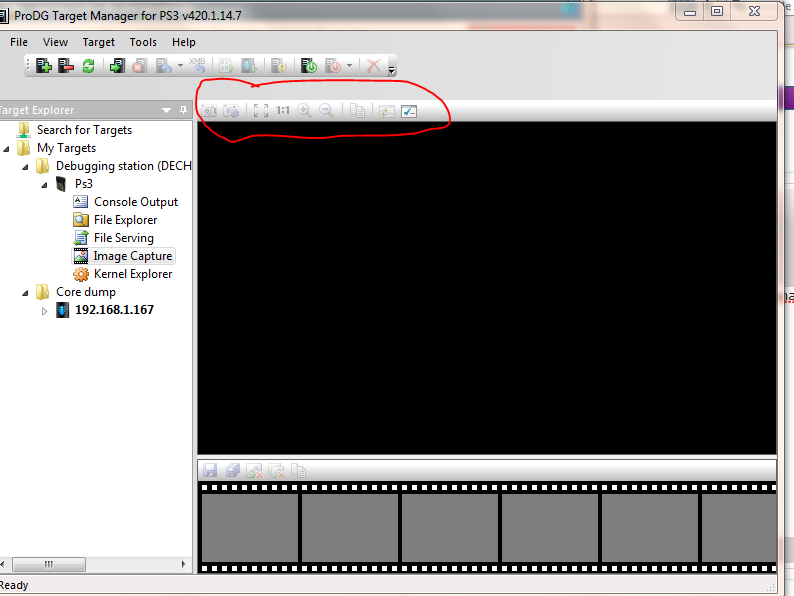
Task: Select Search for Targets in tree
Action: [x=84, y=130]
